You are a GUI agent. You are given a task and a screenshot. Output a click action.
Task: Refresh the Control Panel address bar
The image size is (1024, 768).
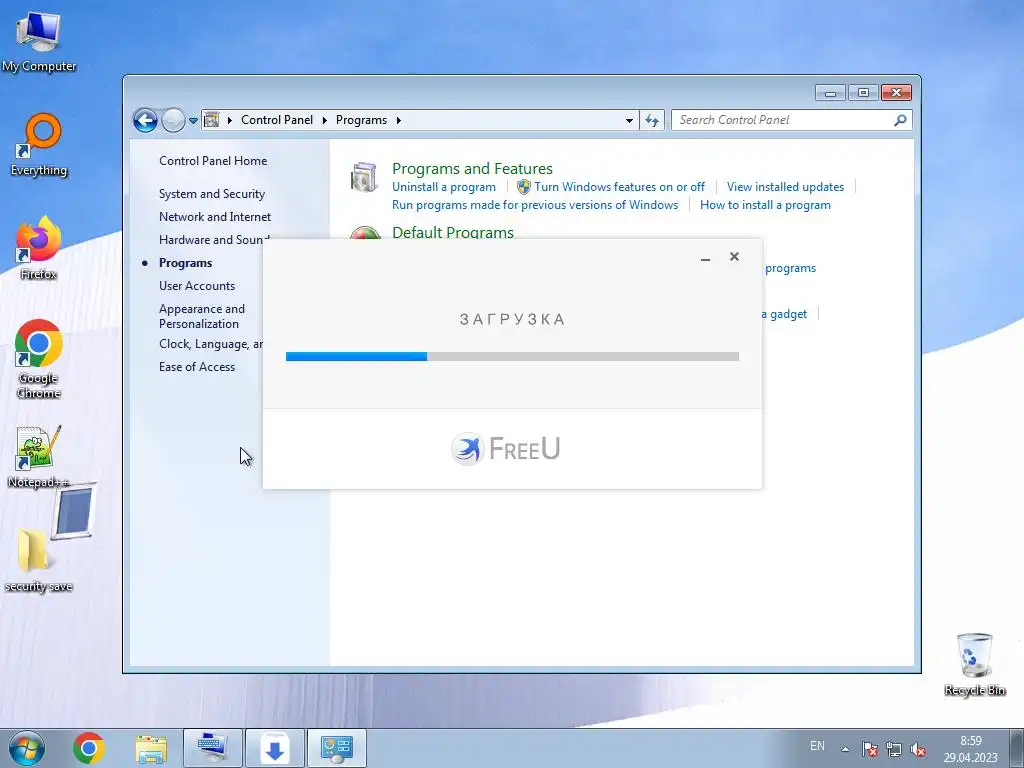point(652,120)
